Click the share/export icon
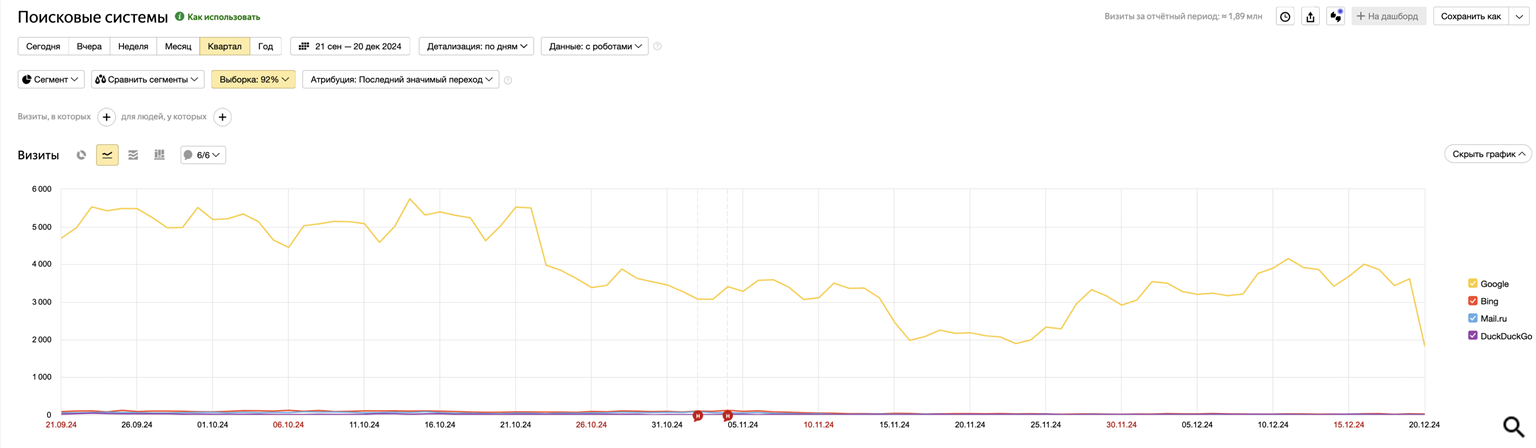Image resolution: width=1536 pixels, height=448 pixels. (x=1310, y=16)
